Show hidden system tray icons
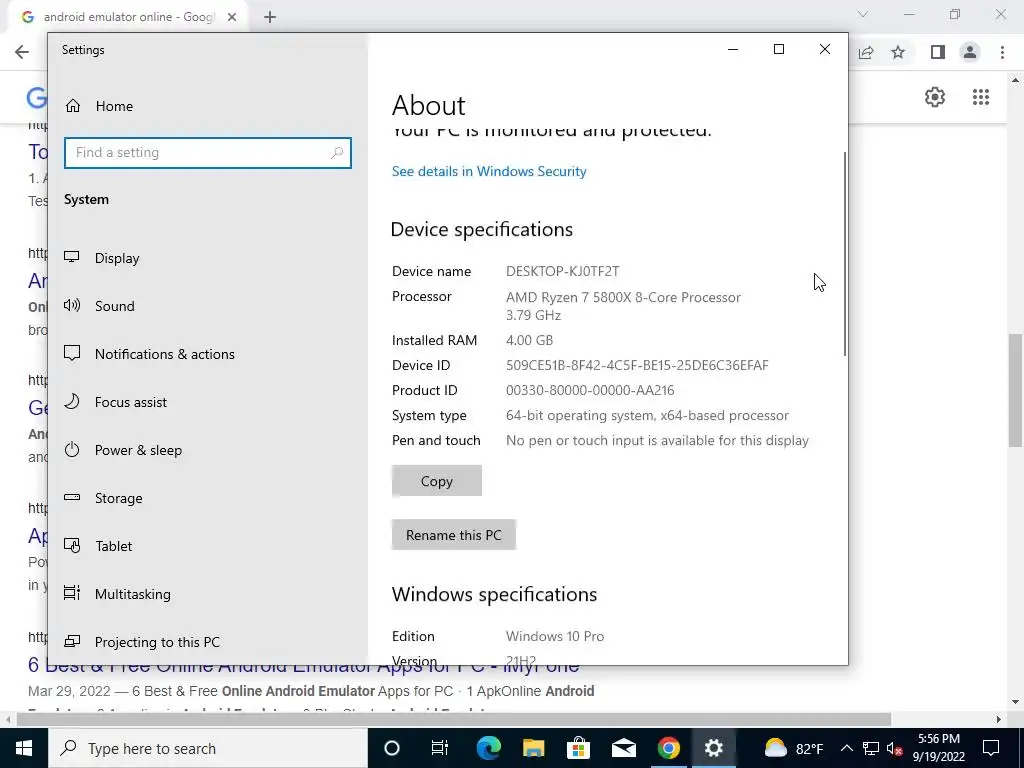Image resolution: width=1024 pixels, height=768 pixels. coord(846,748)
